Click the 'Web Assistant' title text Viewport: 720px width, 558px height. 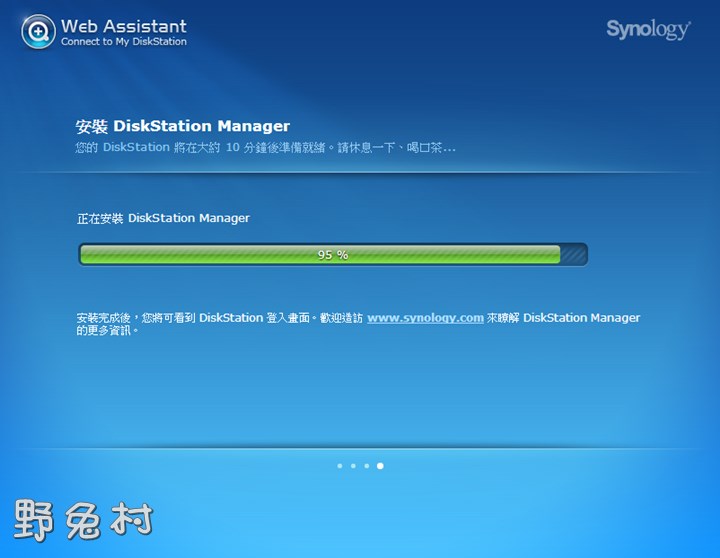click(124, 26)
